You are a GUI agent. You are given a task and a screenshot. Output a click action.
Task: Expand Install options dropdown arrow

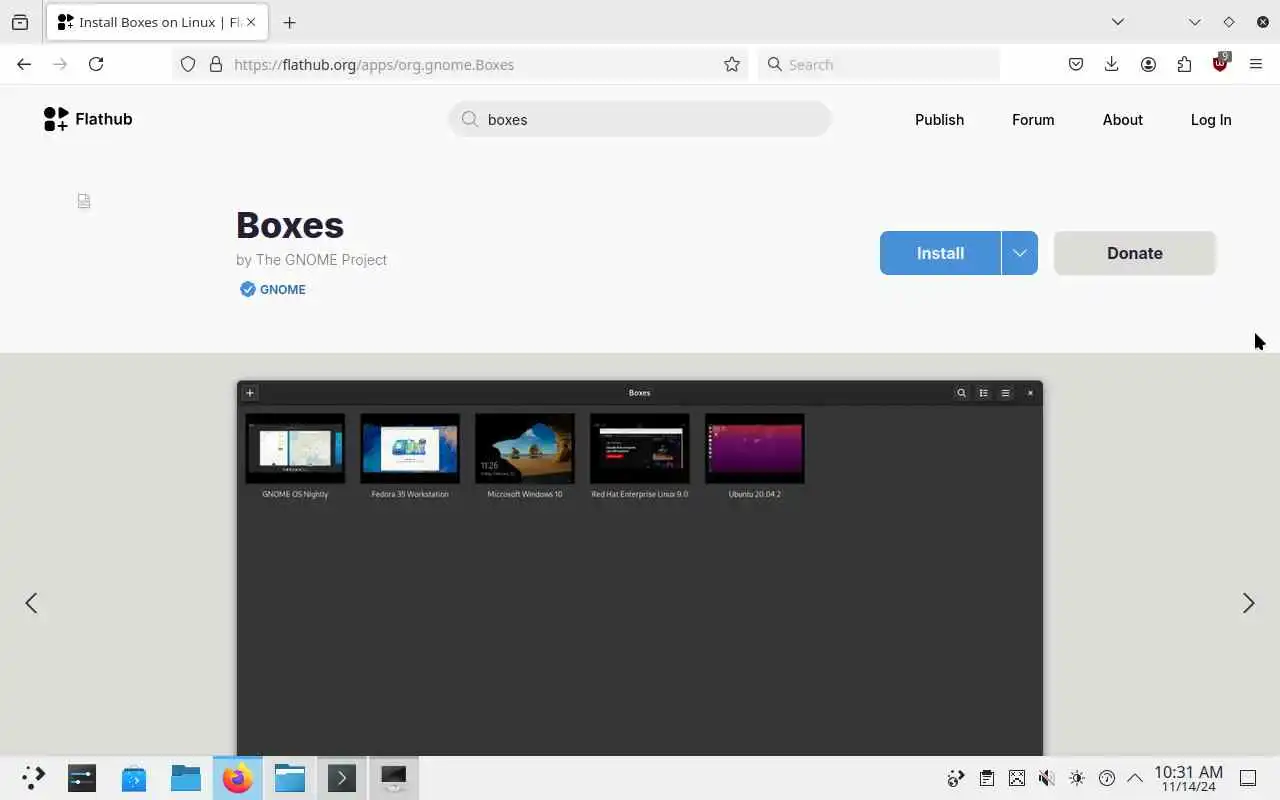1019,253
